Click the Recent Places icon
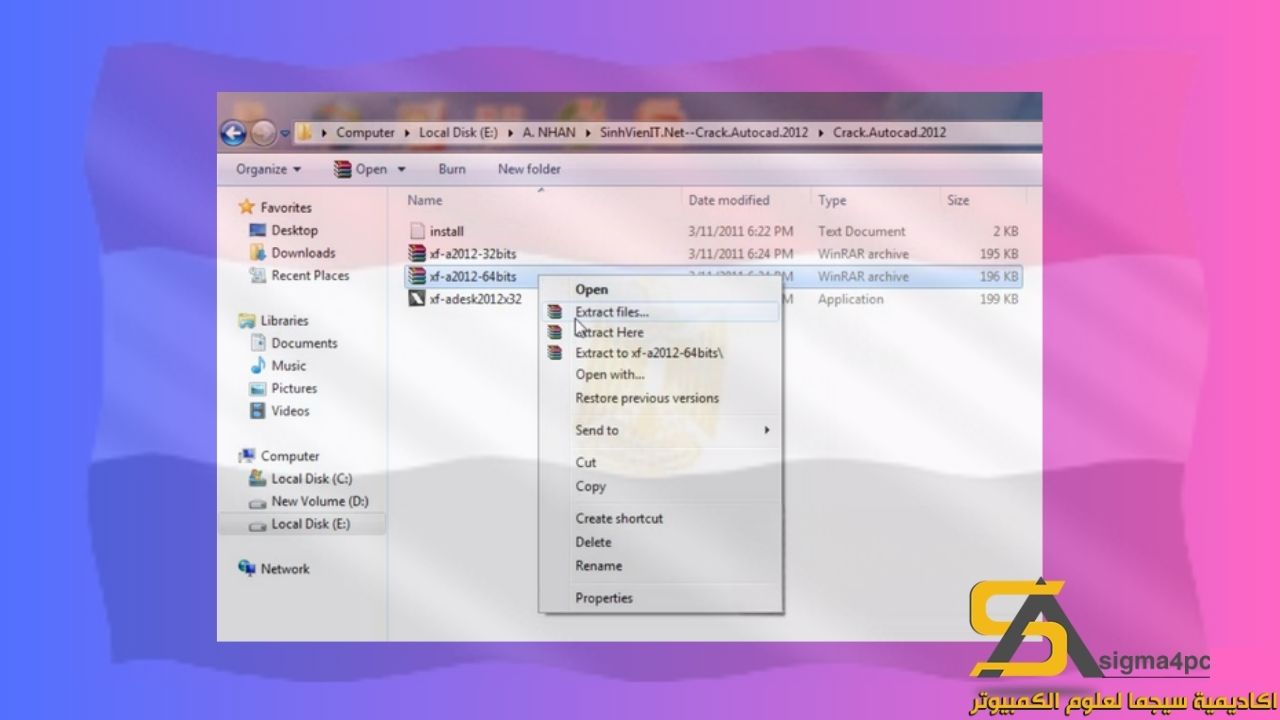 pyautogui.click(x=257, y=275)
